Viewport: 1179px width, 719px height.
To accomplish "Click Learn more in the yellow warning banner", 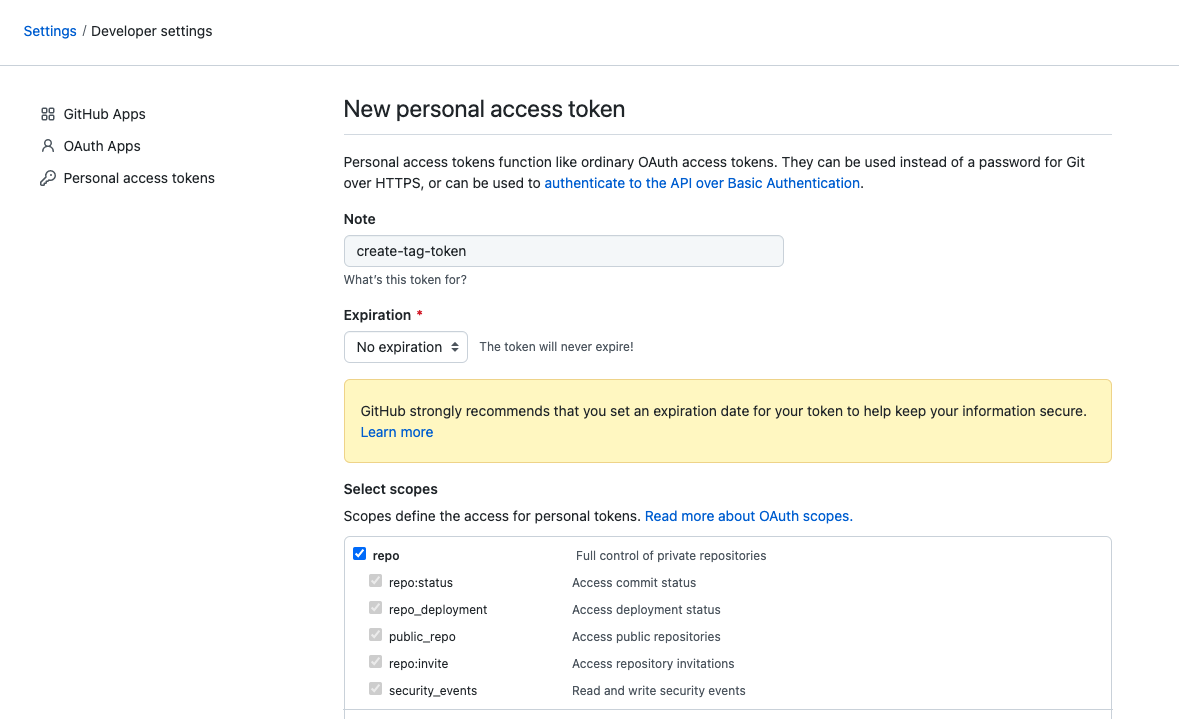I will pos(396,431).
